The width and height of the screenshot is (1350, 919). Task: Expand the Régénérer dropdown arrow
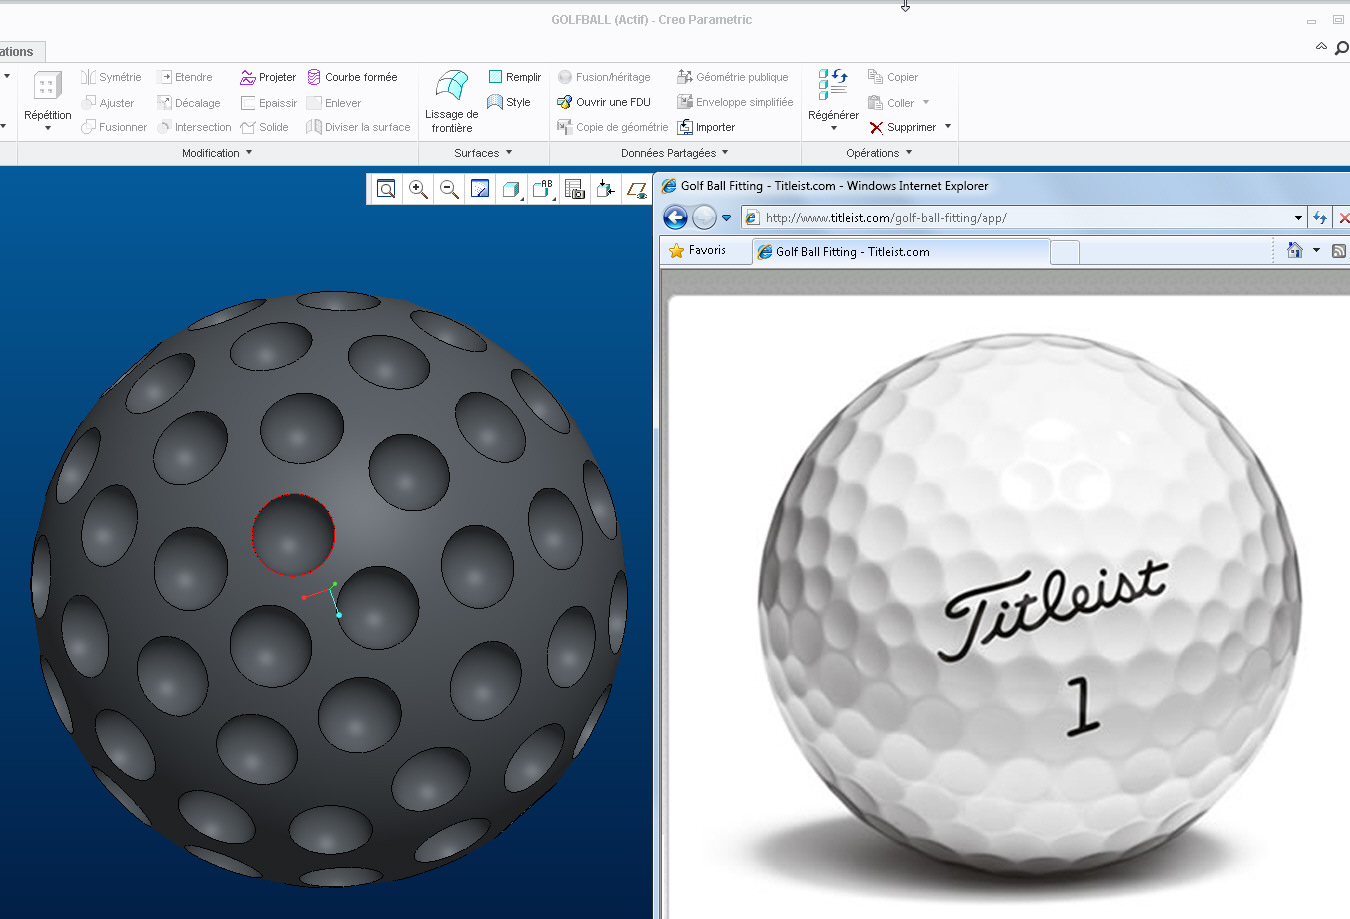coord(834,128)
